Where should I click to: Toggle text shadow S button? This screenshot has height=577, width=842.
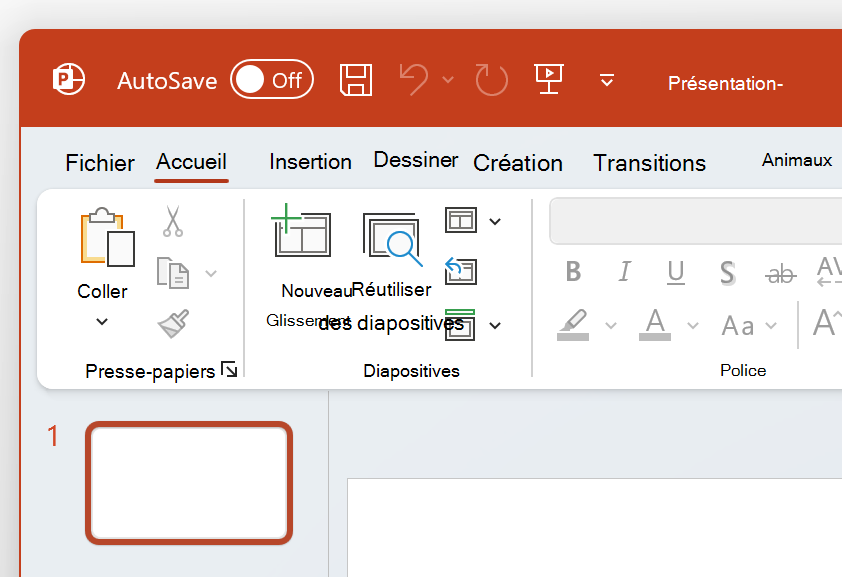[727, 273]
